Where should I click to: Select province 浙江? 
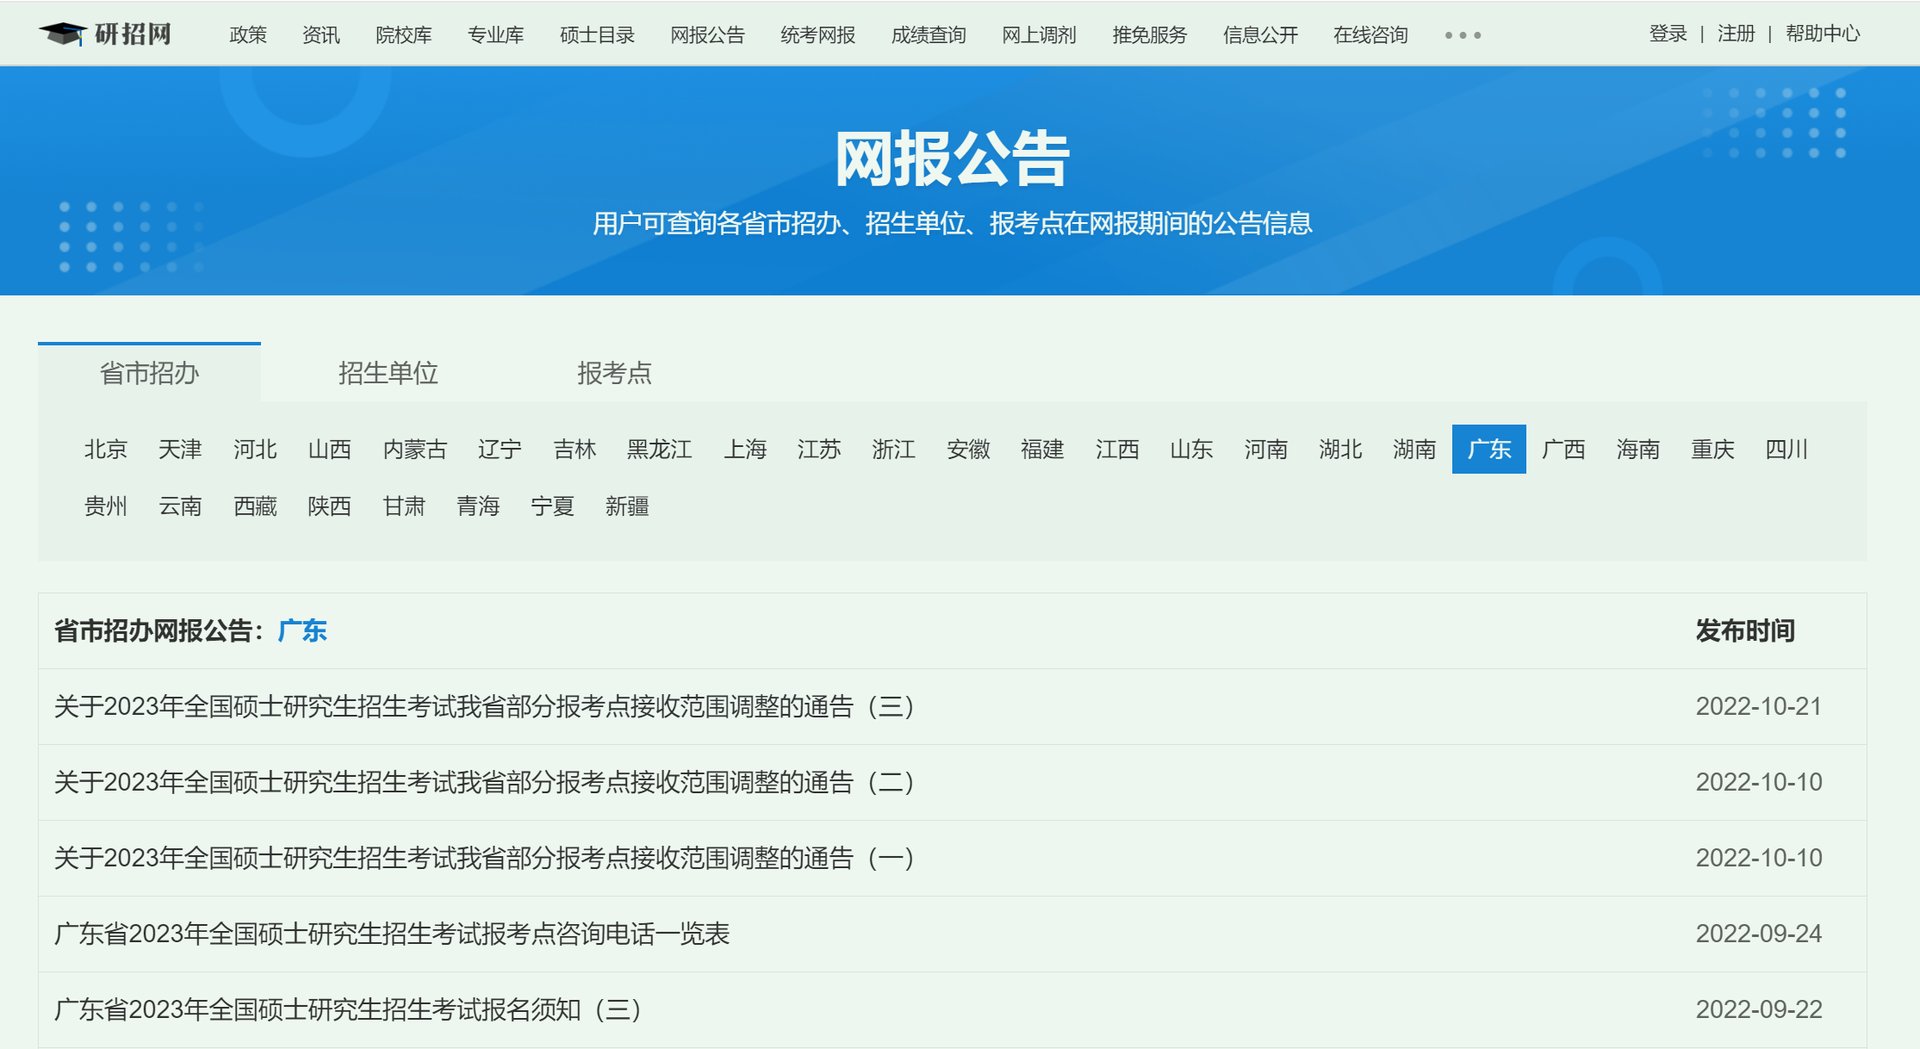click(x=894, y=449)
